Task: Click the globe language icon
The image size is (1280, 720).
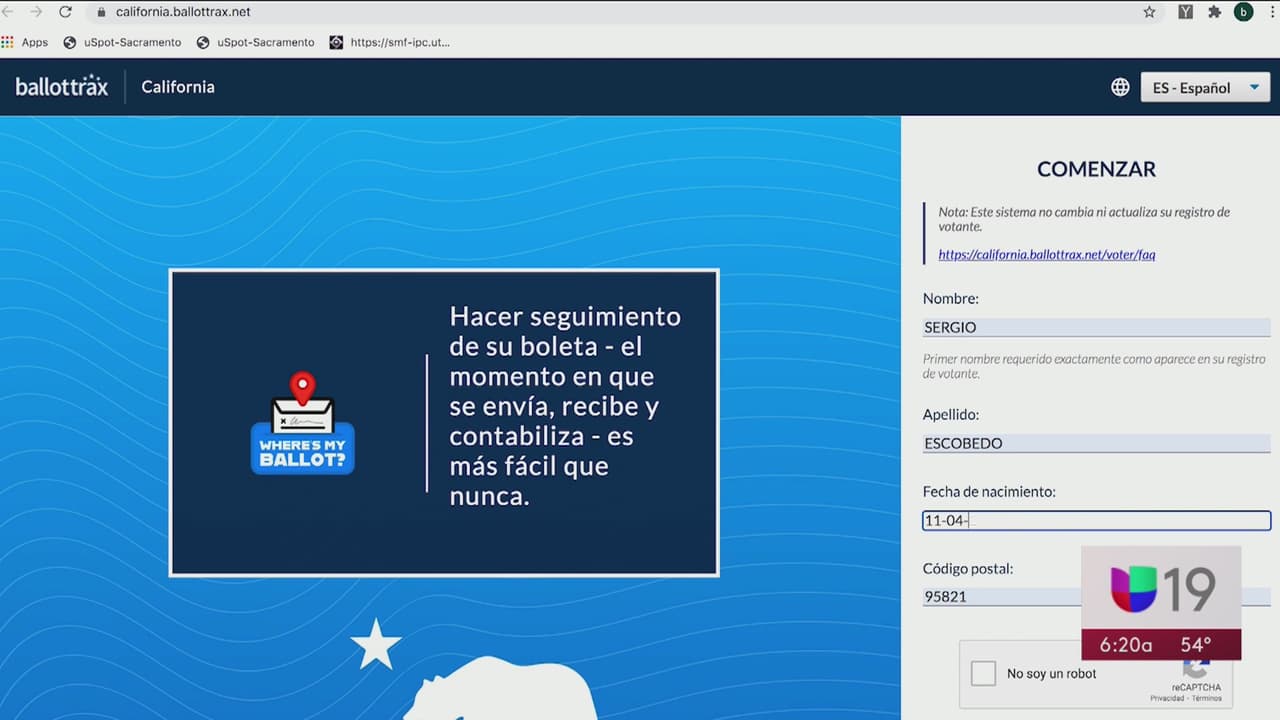Action: pyautogui.click(x=1120, y=87)
